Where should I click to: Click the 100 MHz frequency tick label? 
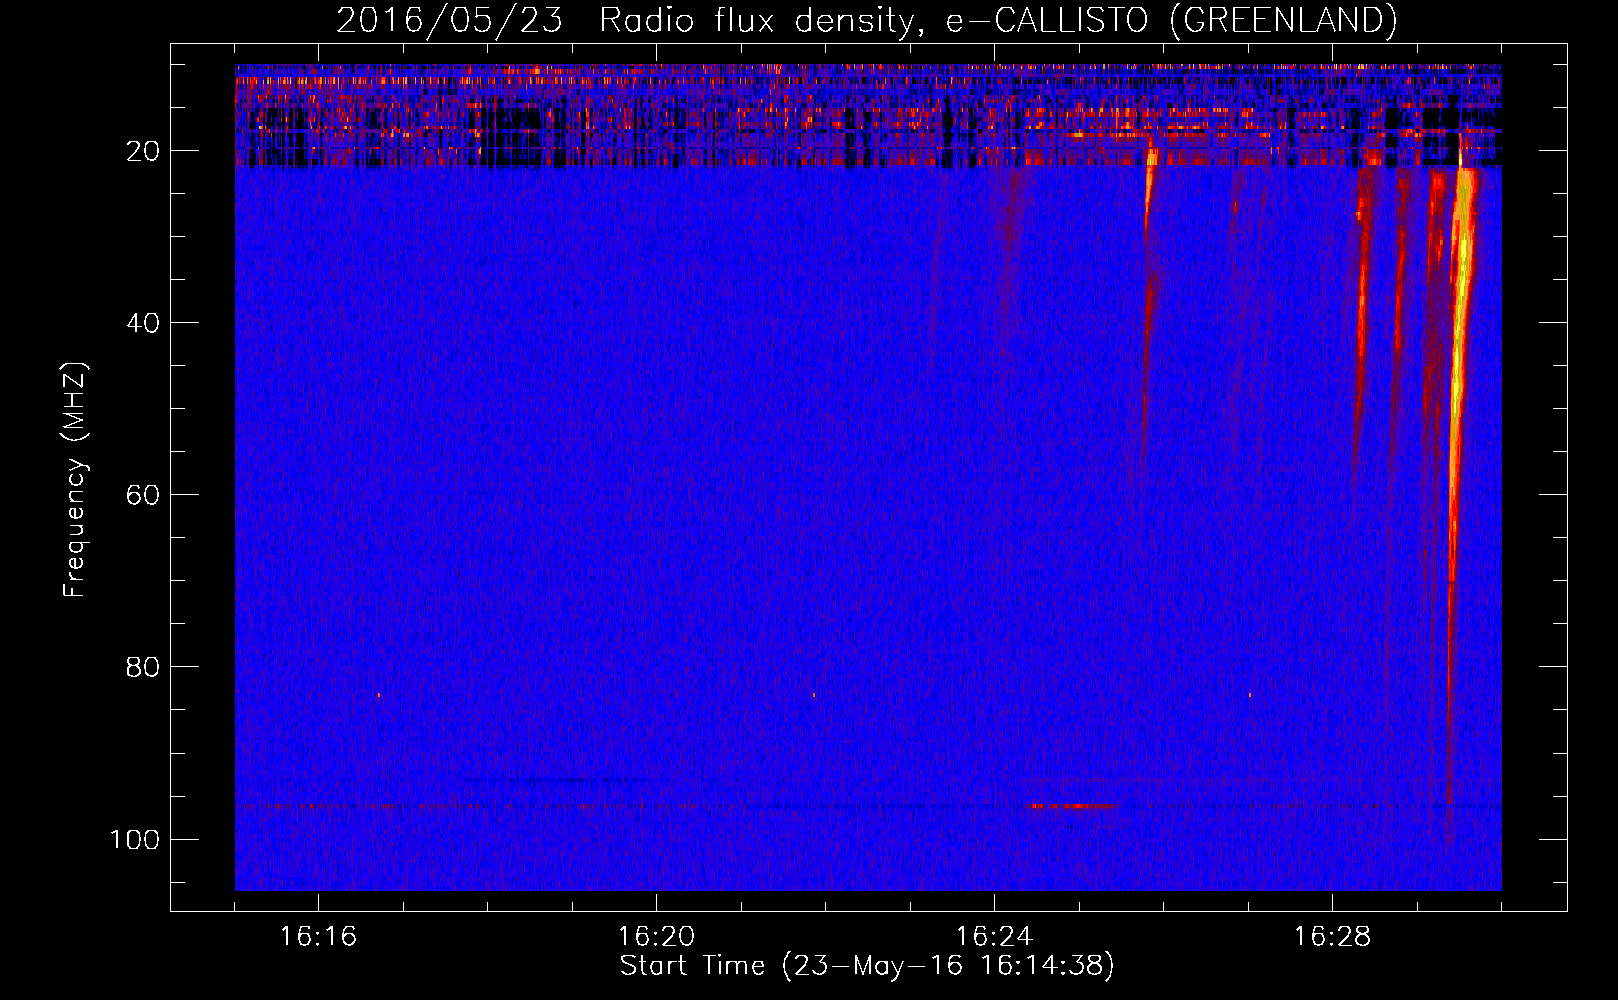pyautogui.click(x=134, y=839)
